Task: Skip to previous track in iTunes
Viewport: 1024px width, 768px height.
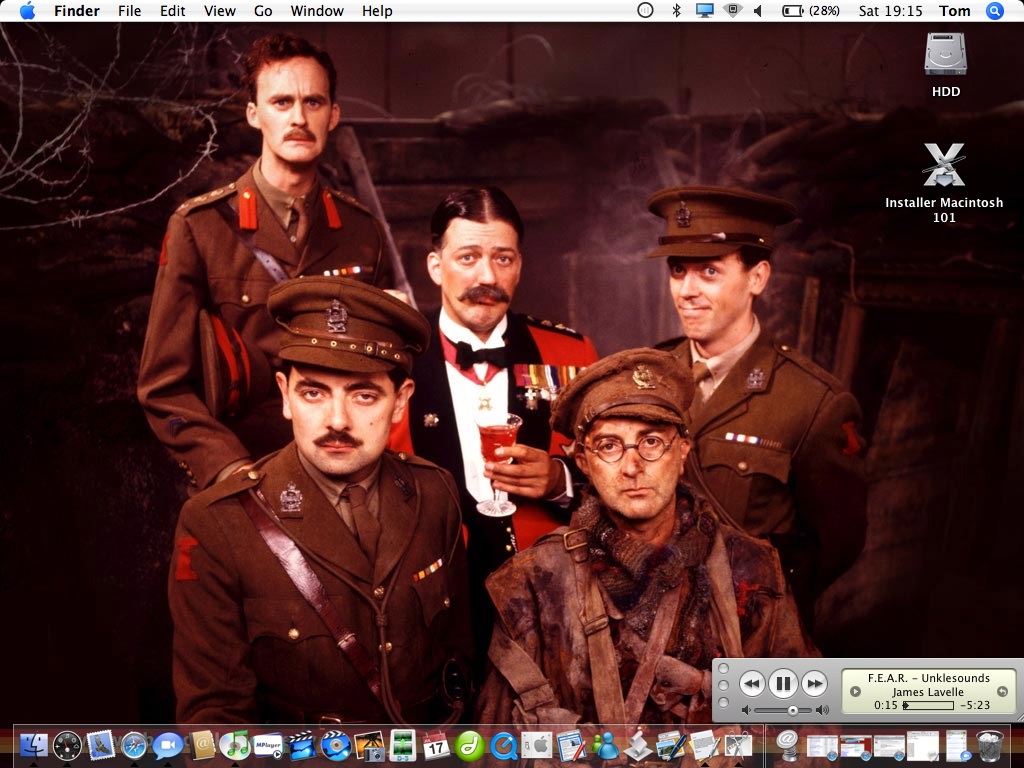Action: [752, 684]
